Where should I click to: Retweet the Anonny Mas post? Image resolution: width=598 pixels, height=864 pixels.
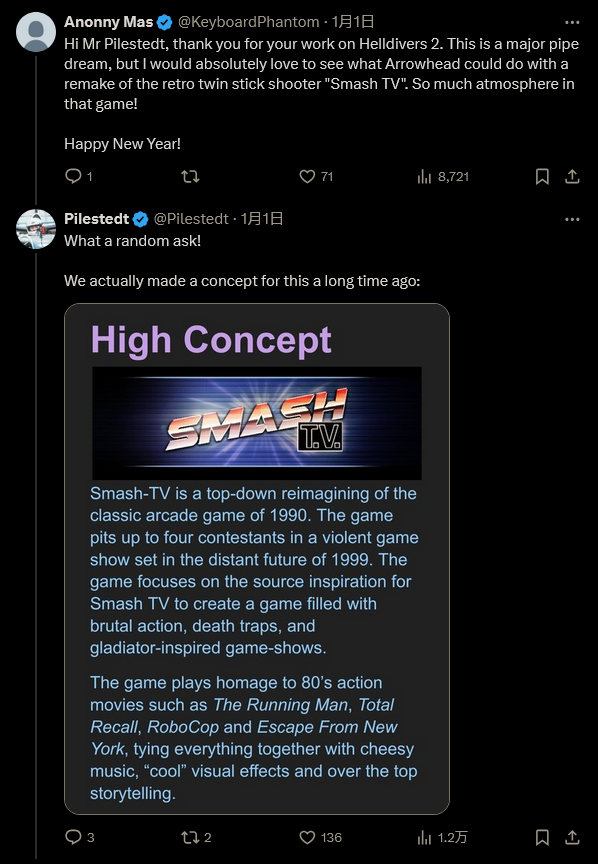190,176
